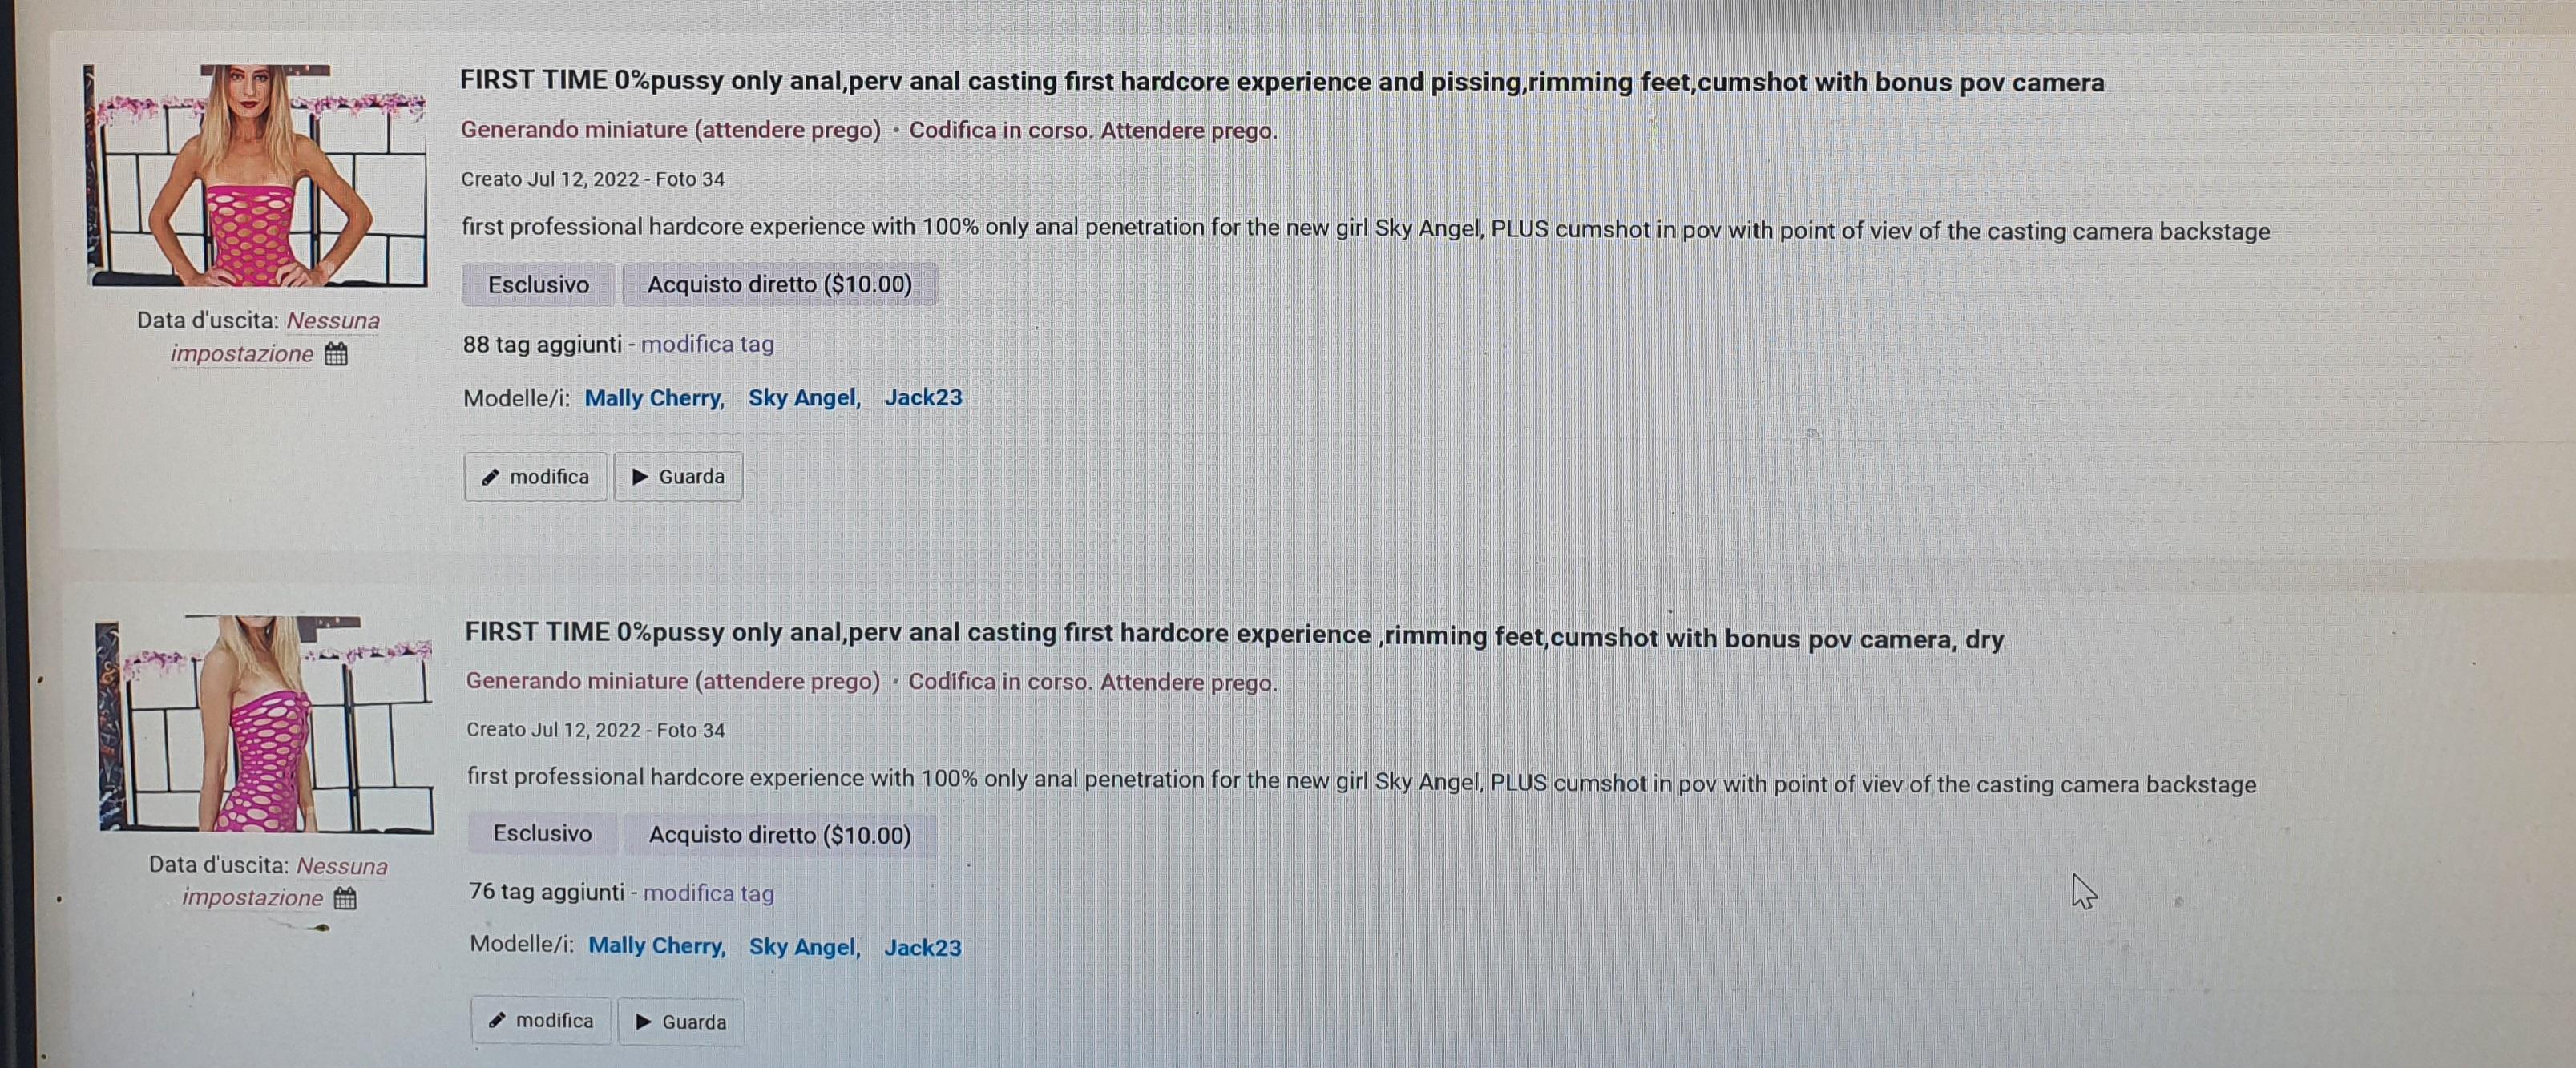Open Sky Angel model link in second listing
Screen dimensions: 2576x1068
pyautogui.click(x=804, y=947)
